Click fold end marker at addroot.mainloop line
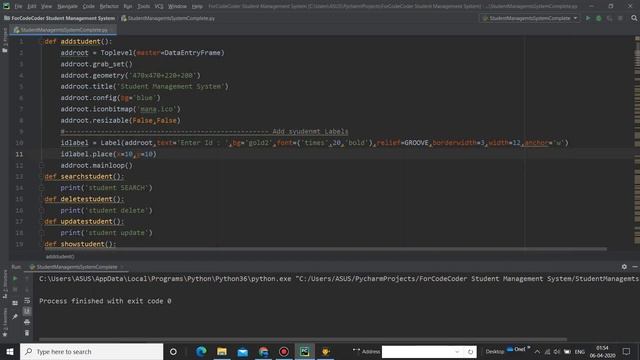Viewport: 640px width, 360px height. (x=41, y=165)
